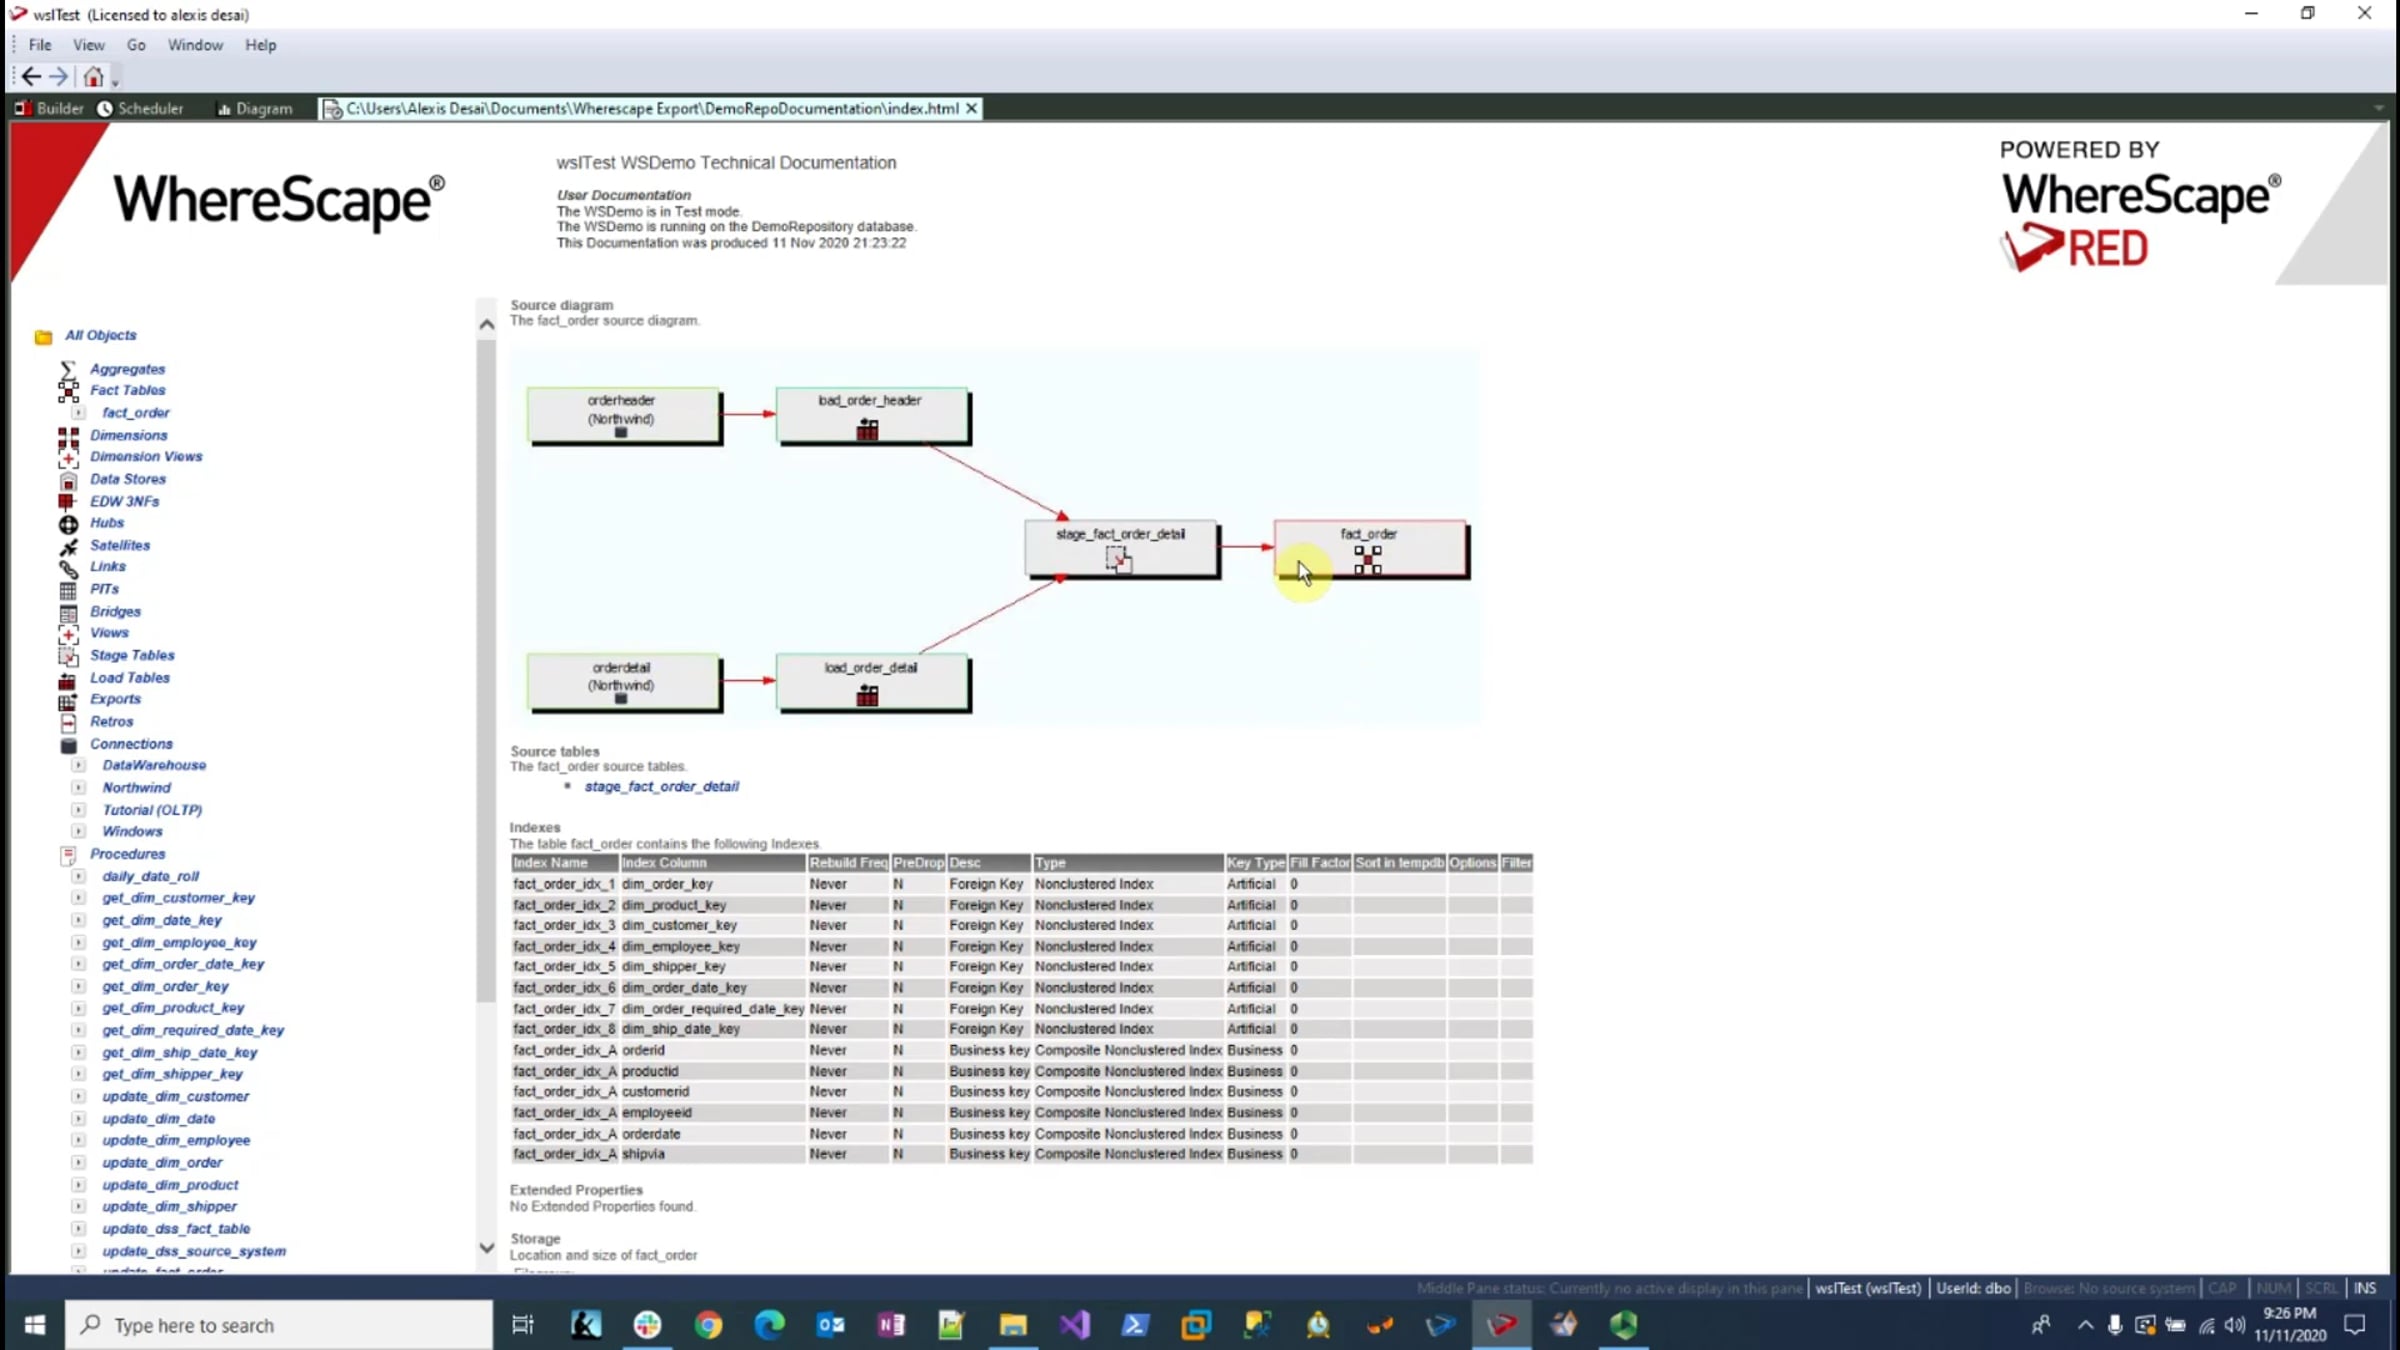Switch to the Scheduler tab

(140, 108)
